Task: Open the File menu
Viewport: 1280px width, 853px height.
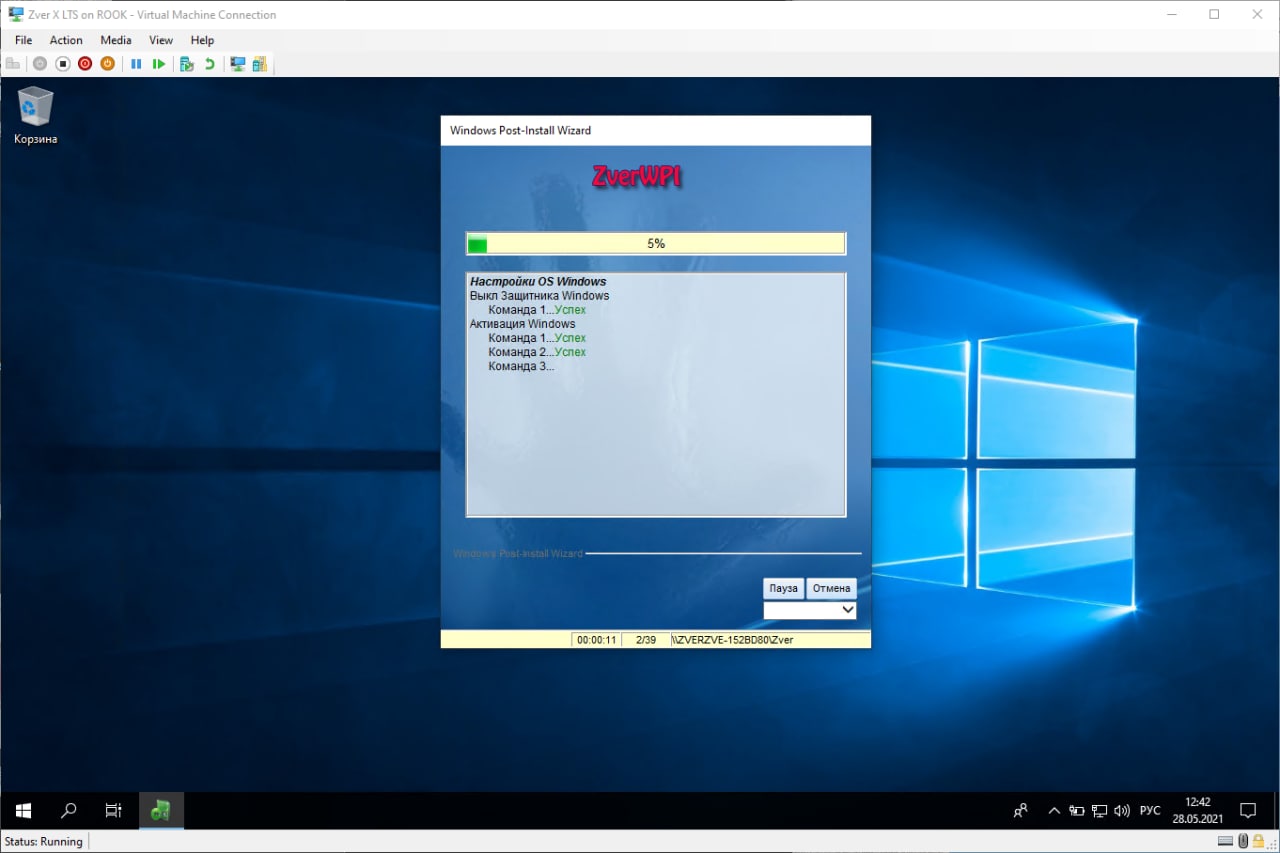Action: click(x=23, y=40)
